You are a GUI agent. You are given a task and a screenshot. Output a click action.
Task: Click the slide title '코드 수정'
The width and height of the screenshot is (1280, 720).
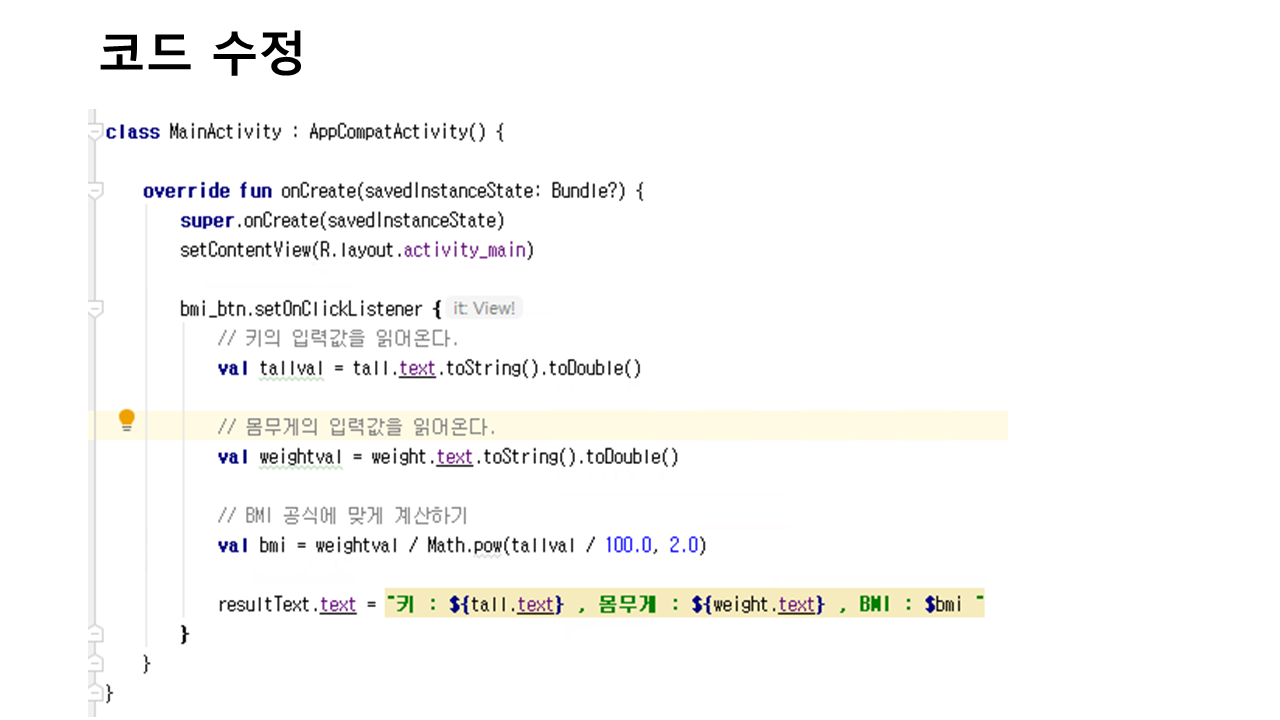tap(201, 53)
